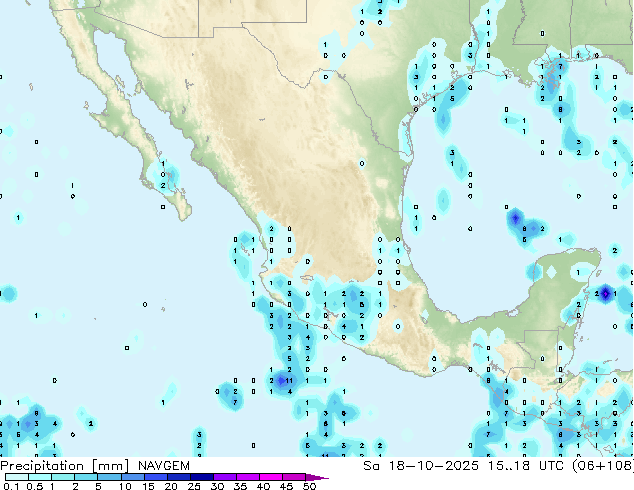Click the 'Sa 18-10-2025' date text
Image resolution: width=634 pixels, height=490 pixels.
tap(421, 466)
